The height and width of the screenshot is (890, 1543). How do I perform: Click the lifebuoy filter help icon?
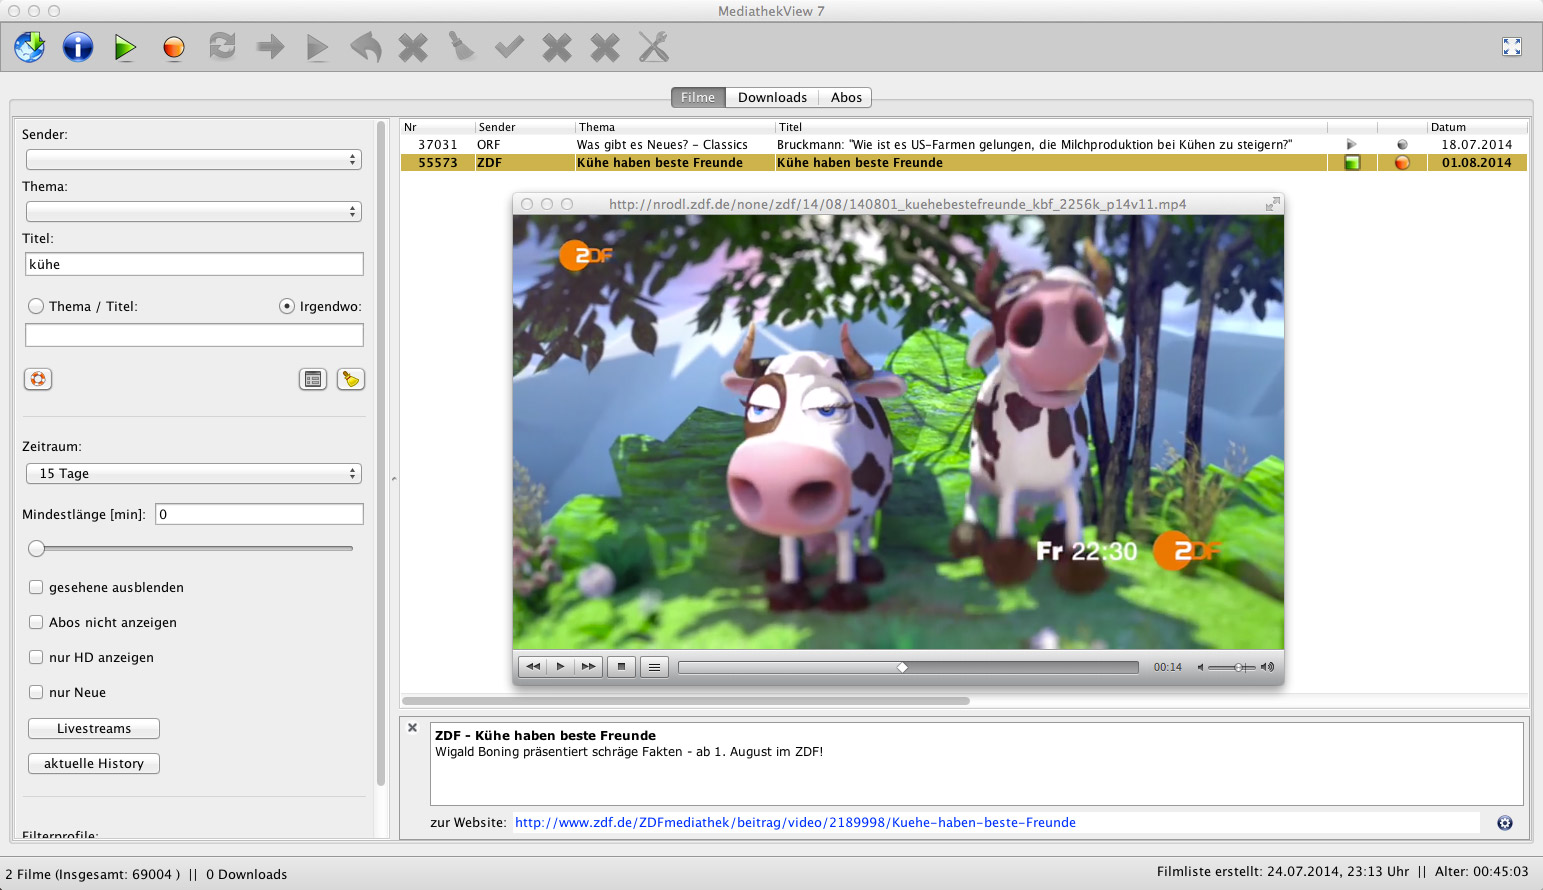coord(38,379)
